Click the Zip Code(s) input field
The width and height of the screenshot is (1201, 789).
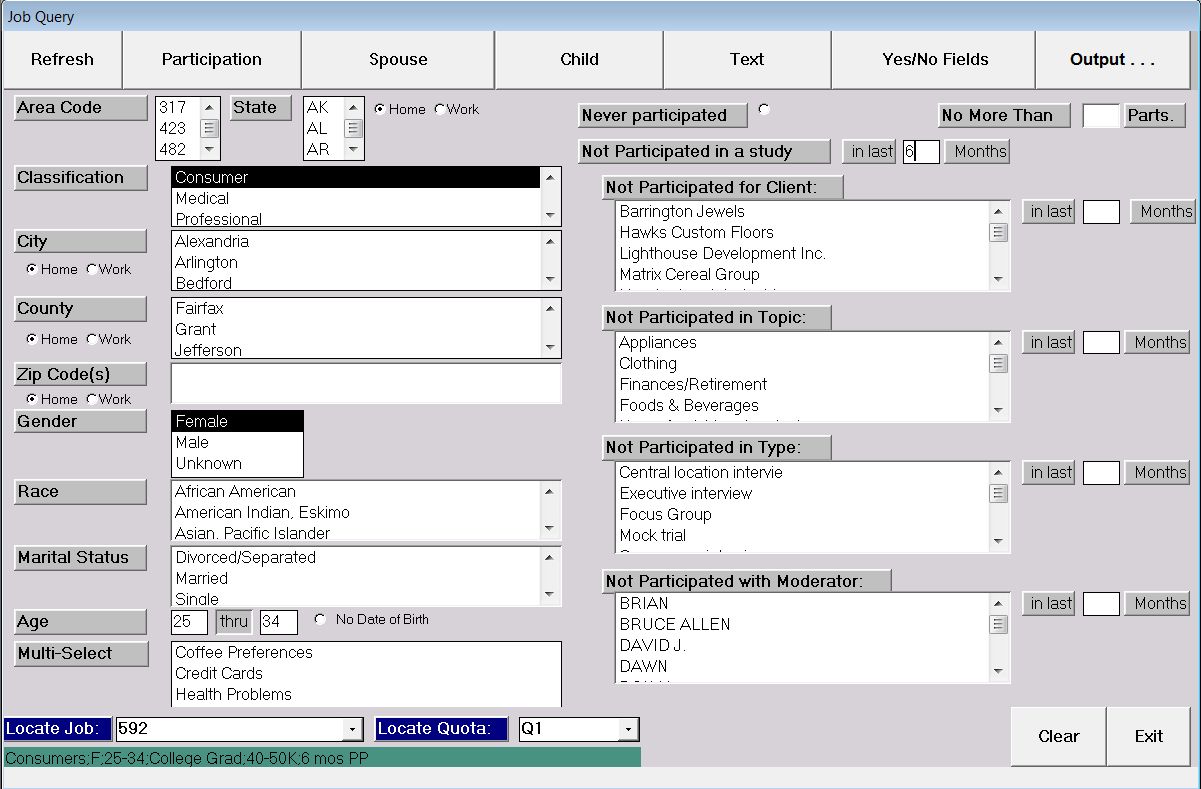pyautogui.click(x=366, y=384)
